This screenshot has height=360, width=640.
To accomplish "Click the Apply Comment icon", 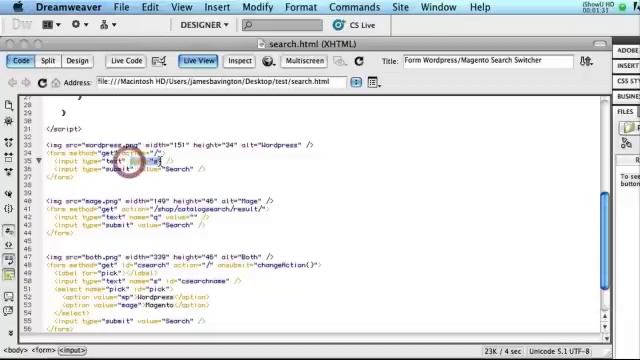I will (9, 296).
